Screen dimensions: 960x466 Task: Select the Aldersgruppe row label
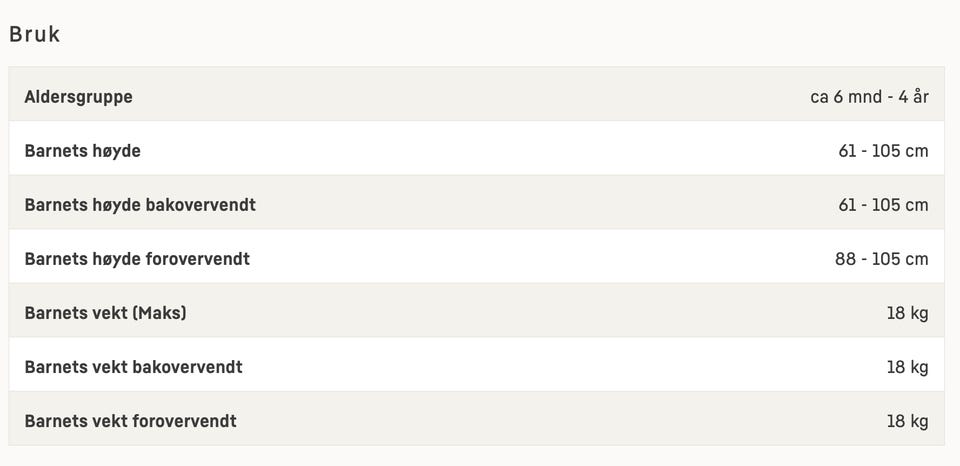(x=78, y=97)
